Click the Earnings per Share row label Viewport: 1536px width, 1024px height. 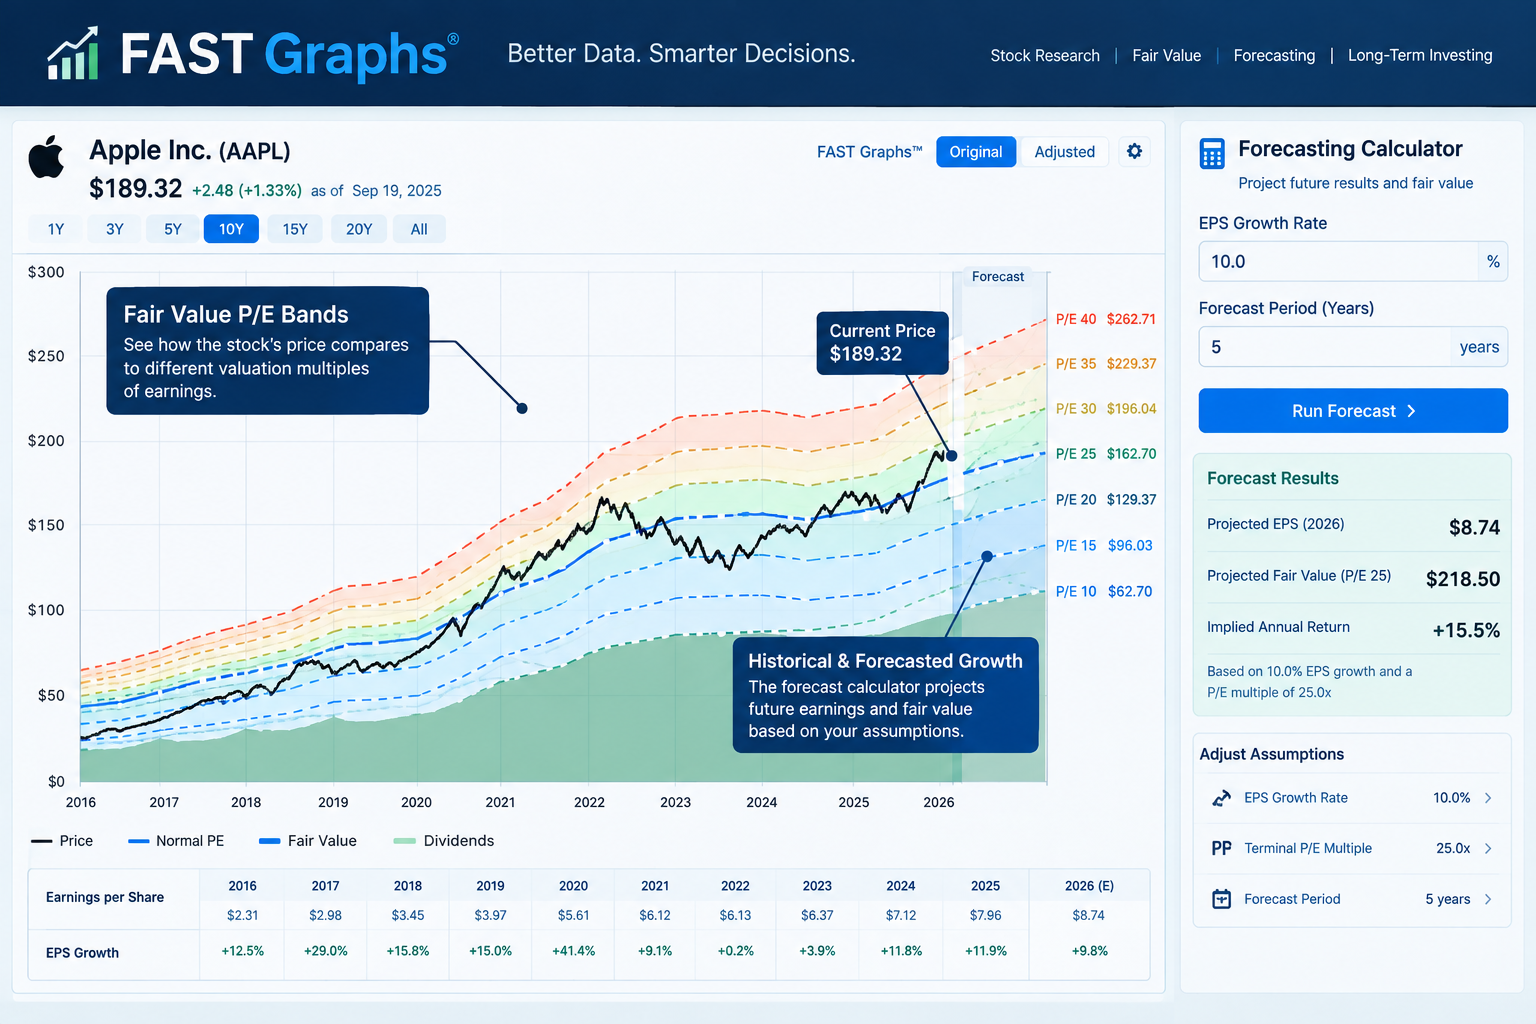[x=105, y=897]
